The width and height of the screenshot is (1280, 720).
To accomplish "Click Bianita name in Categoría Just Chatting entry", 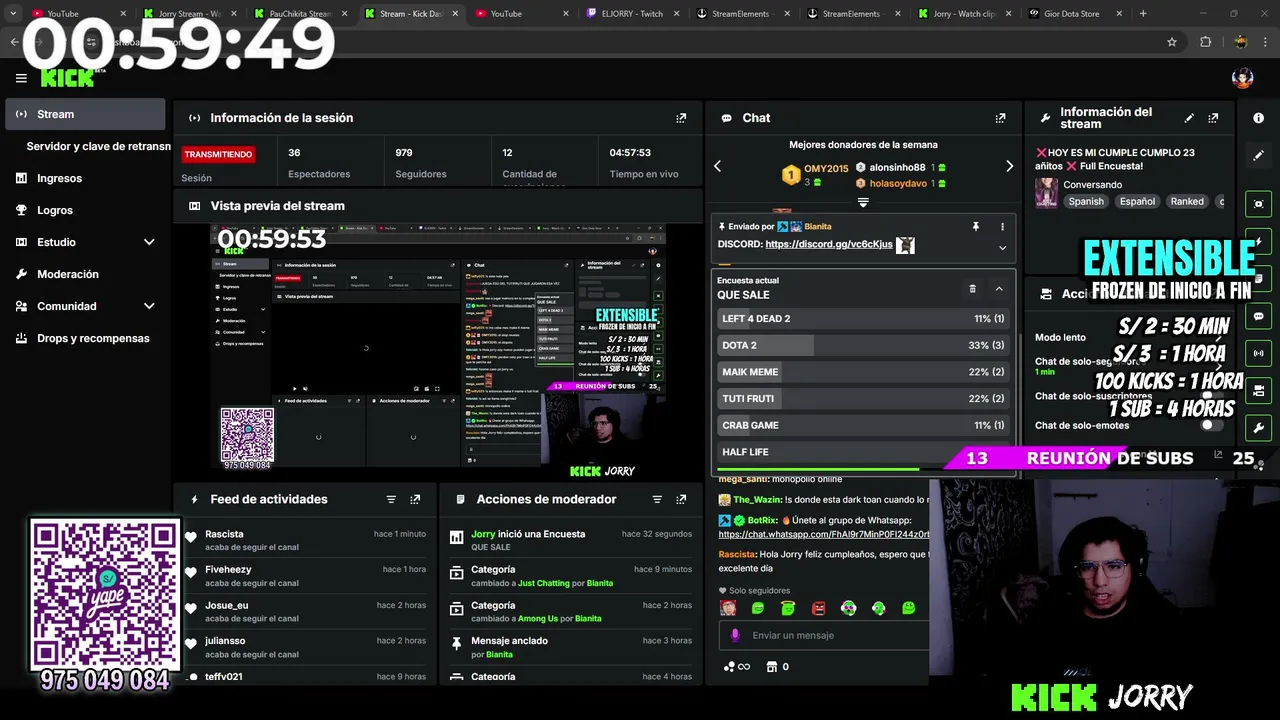I will 599,583.
